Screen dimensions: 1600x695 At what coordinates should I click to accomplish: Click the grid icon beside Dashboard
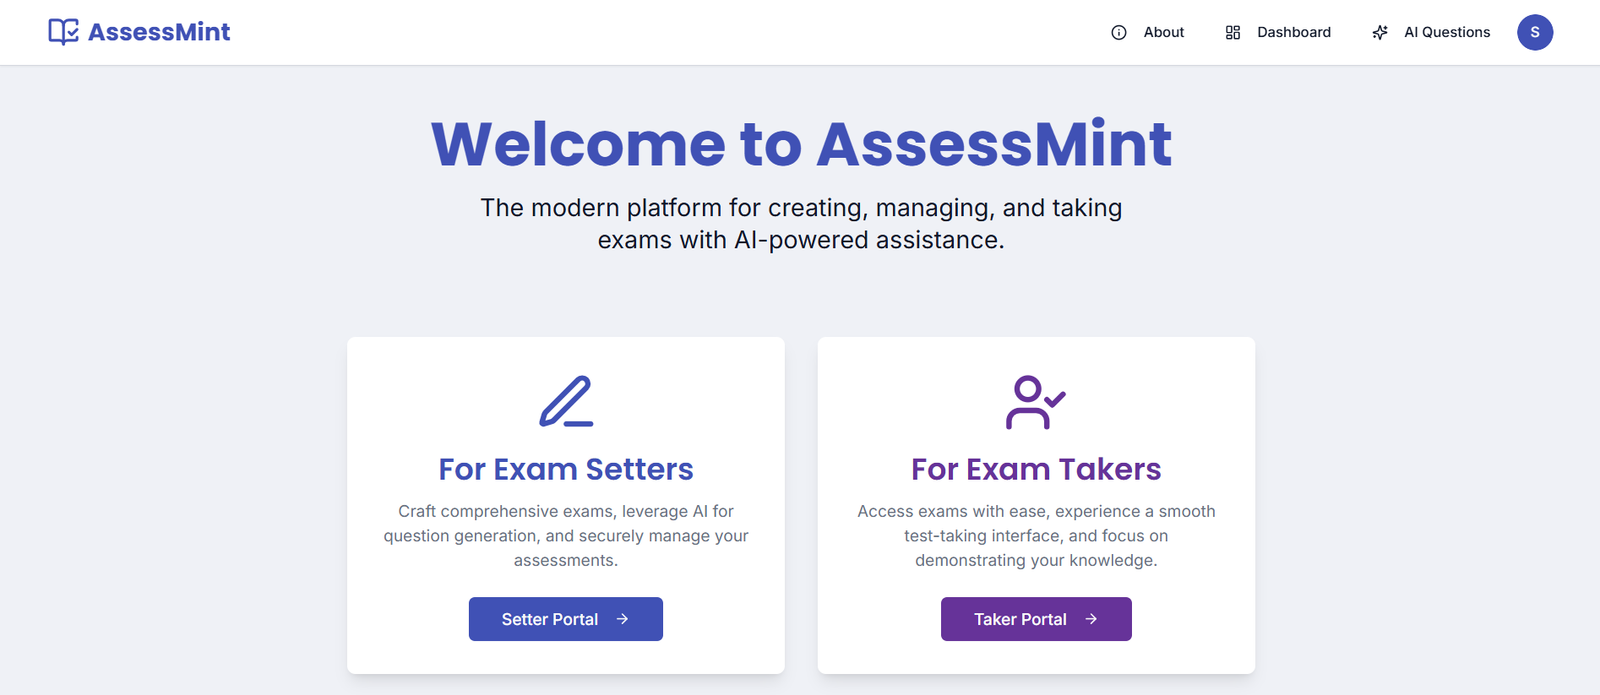click(1233, 33)
